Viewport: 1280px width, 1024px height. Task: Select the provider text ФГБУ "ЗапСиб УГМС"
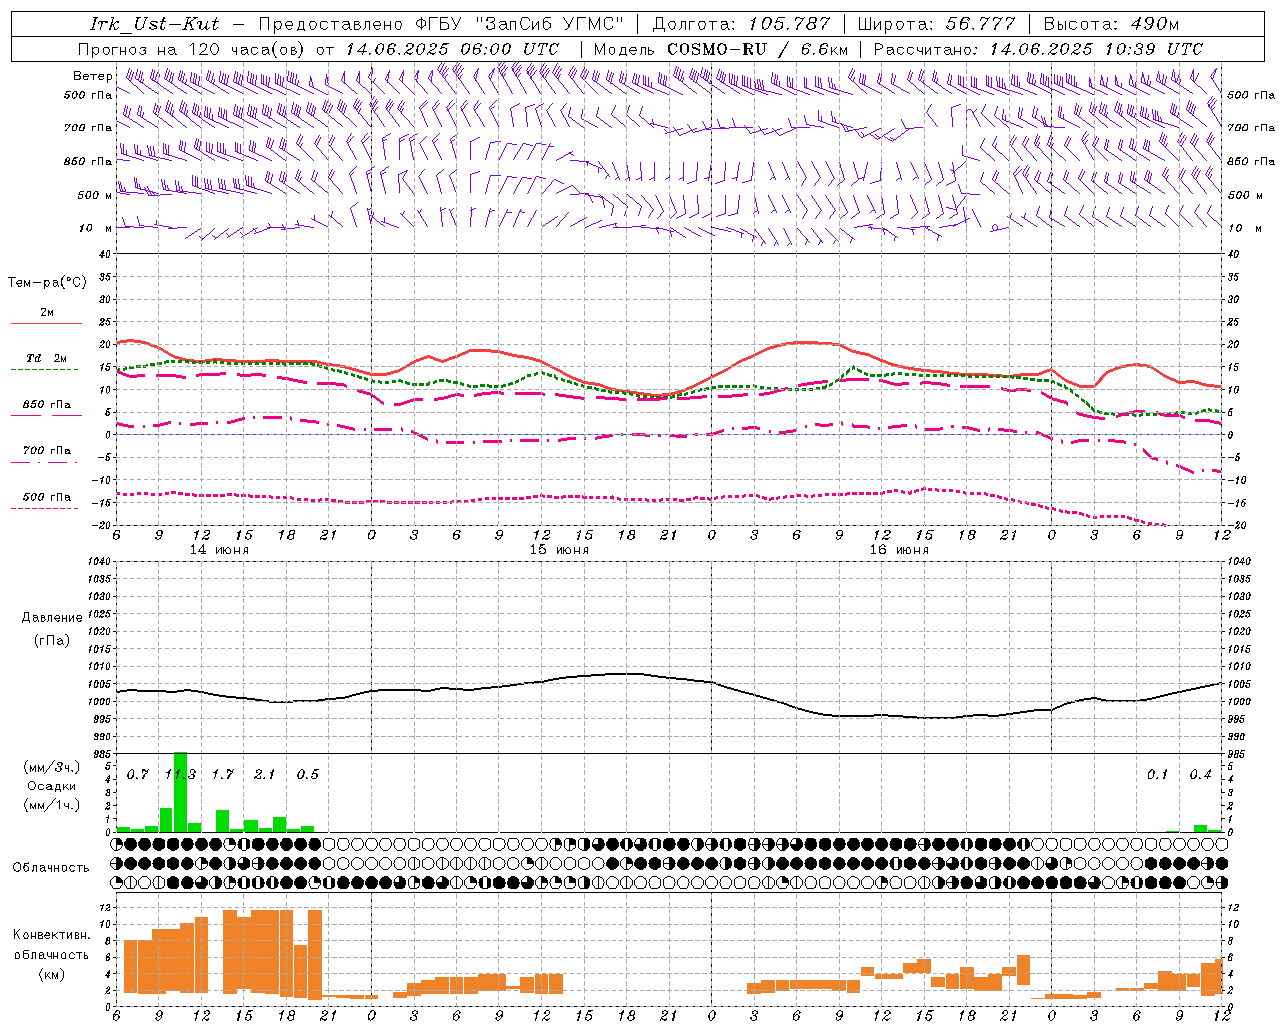[520, 24]
